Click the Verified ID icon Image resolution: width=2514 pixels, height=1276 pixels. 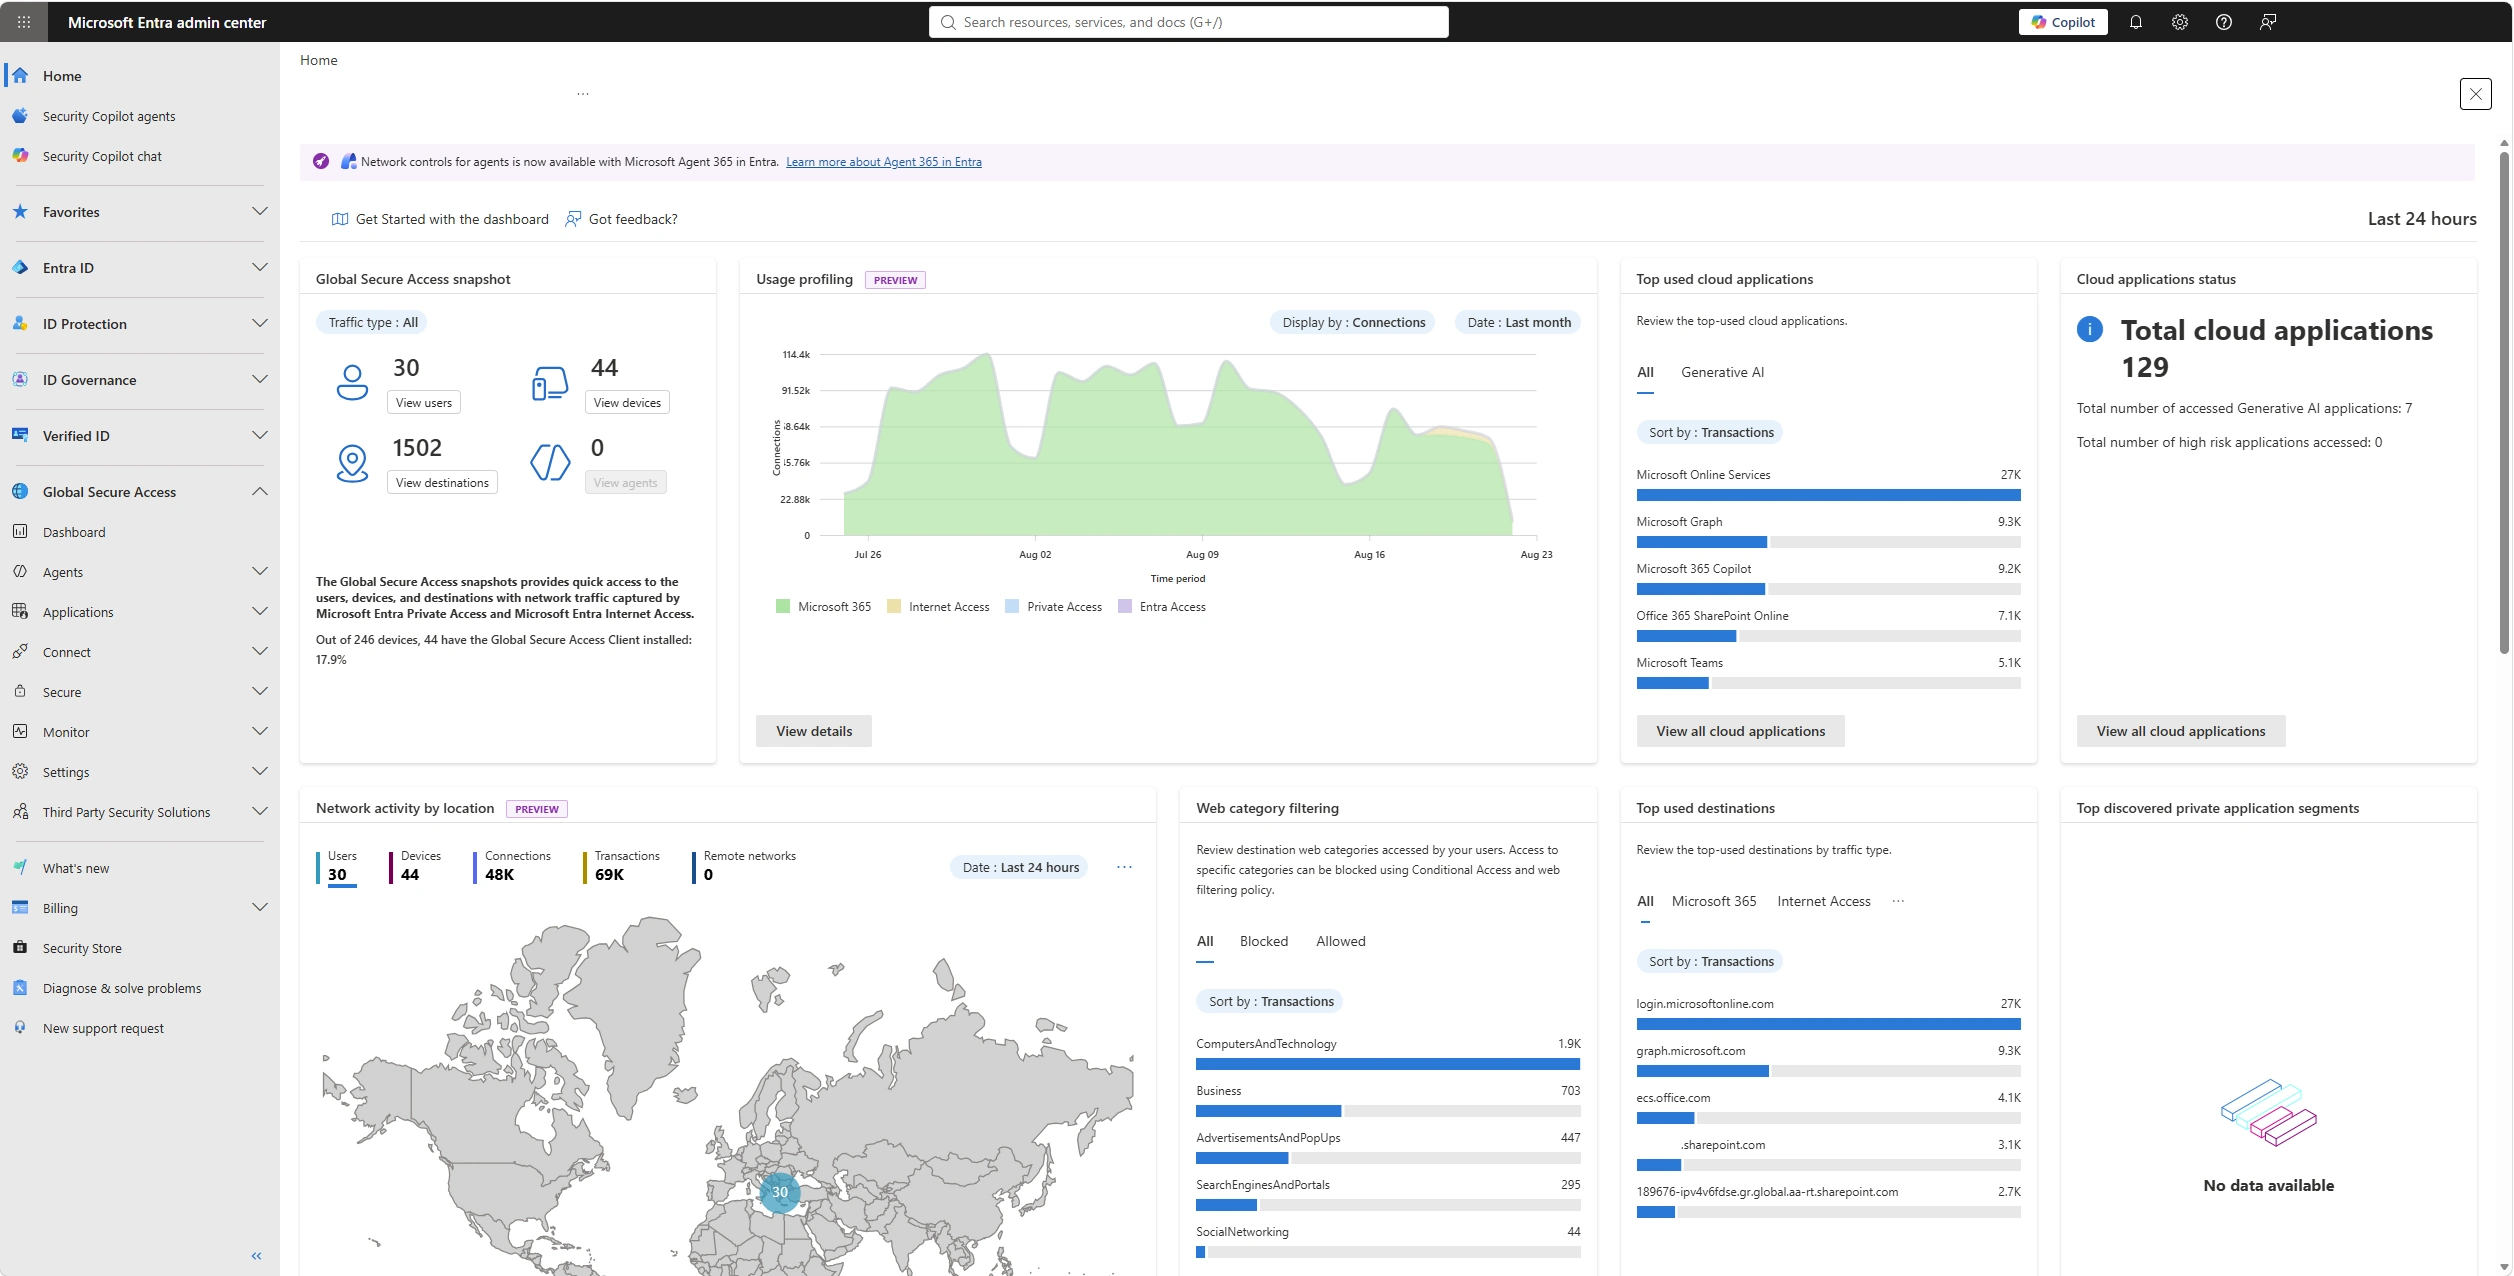(20, 436)
